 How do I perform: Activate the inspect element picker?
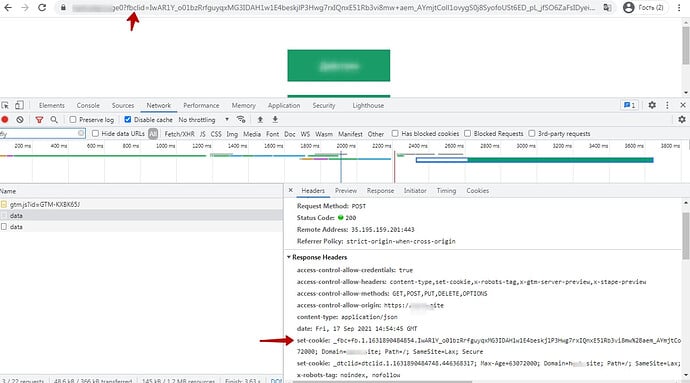[x=5, y=105]
